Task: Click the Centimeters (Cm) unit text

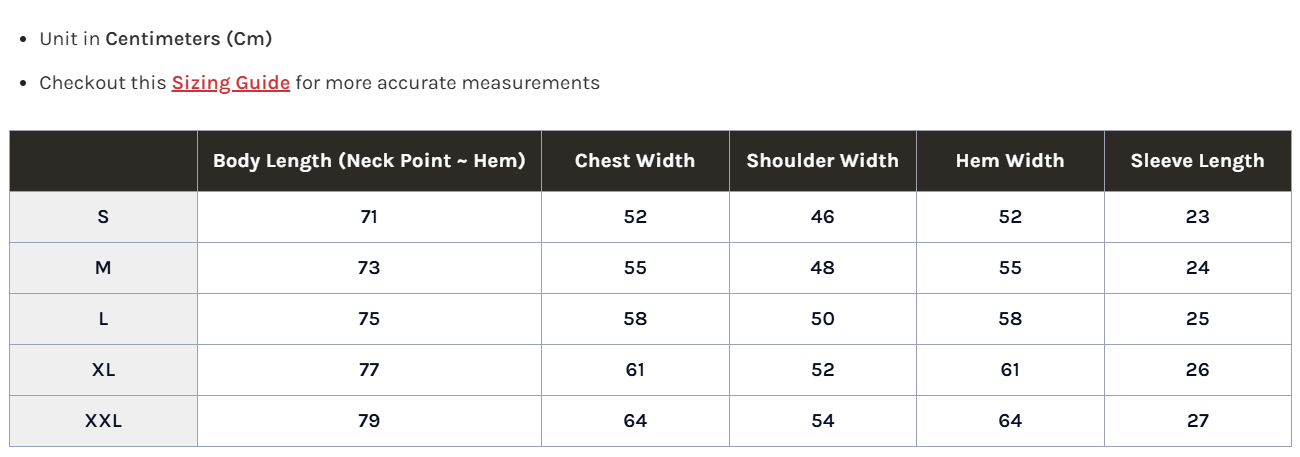Action: tap(189, 39)
